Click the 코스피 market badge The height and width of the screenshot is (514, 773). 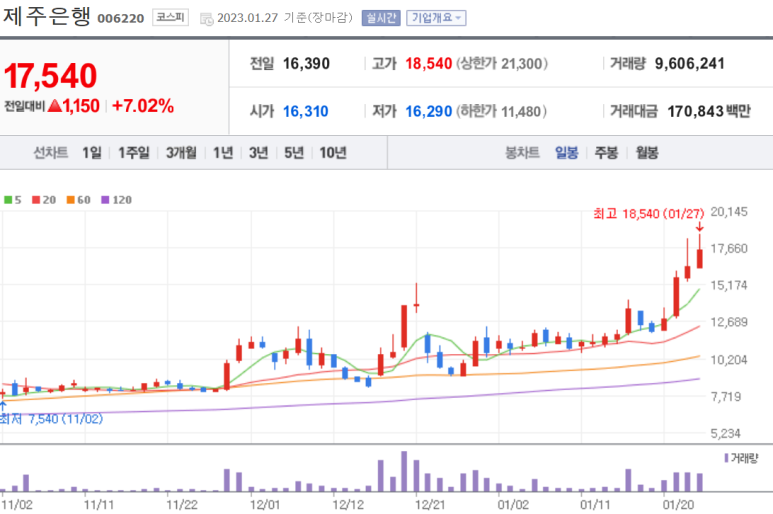[170, 18]
